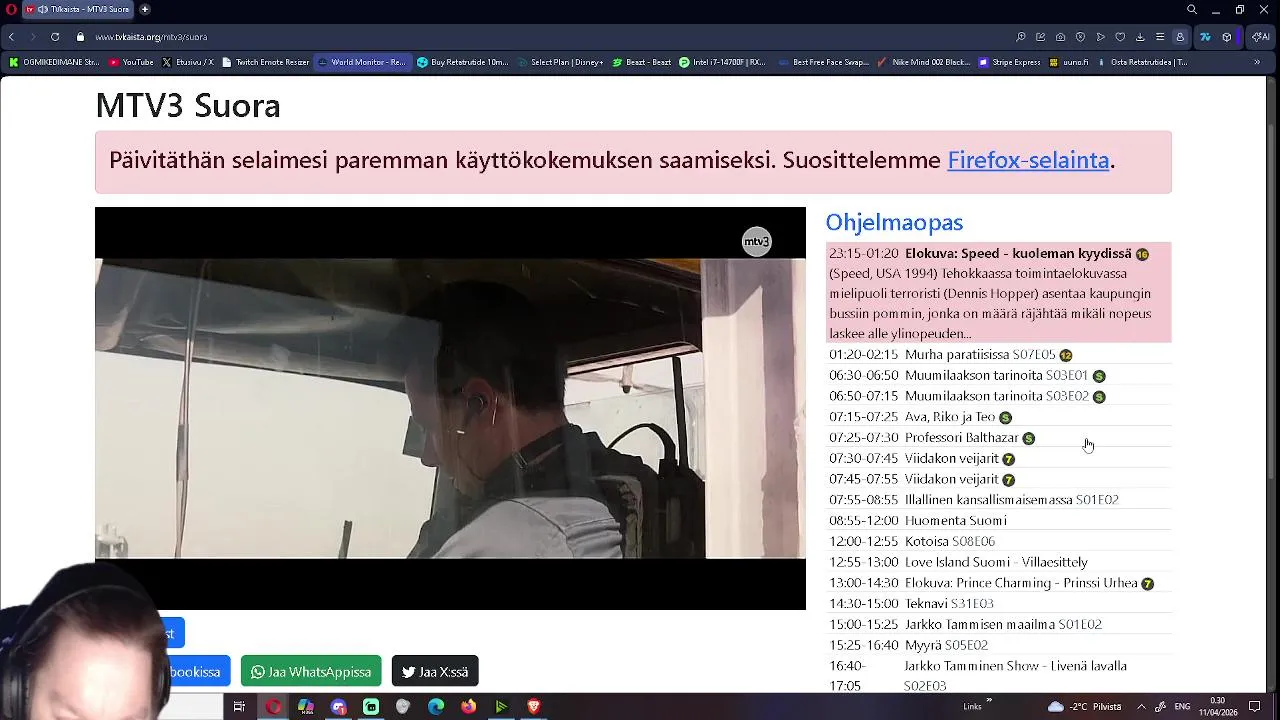Select Elokuva: Prince Charming program
Screen dimensions: 1280x720
point(998,583)
